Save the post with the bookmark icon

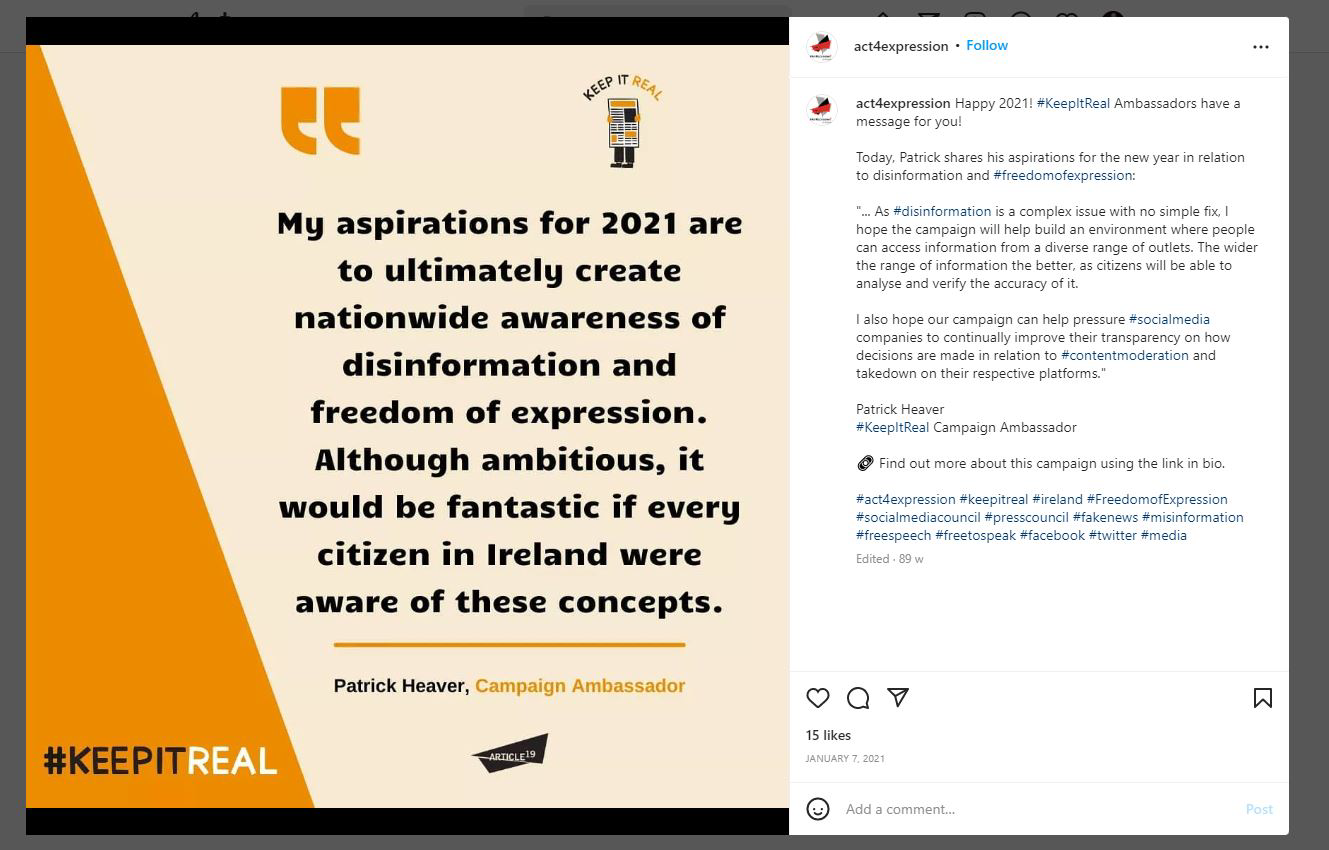tap(1262, 698)
